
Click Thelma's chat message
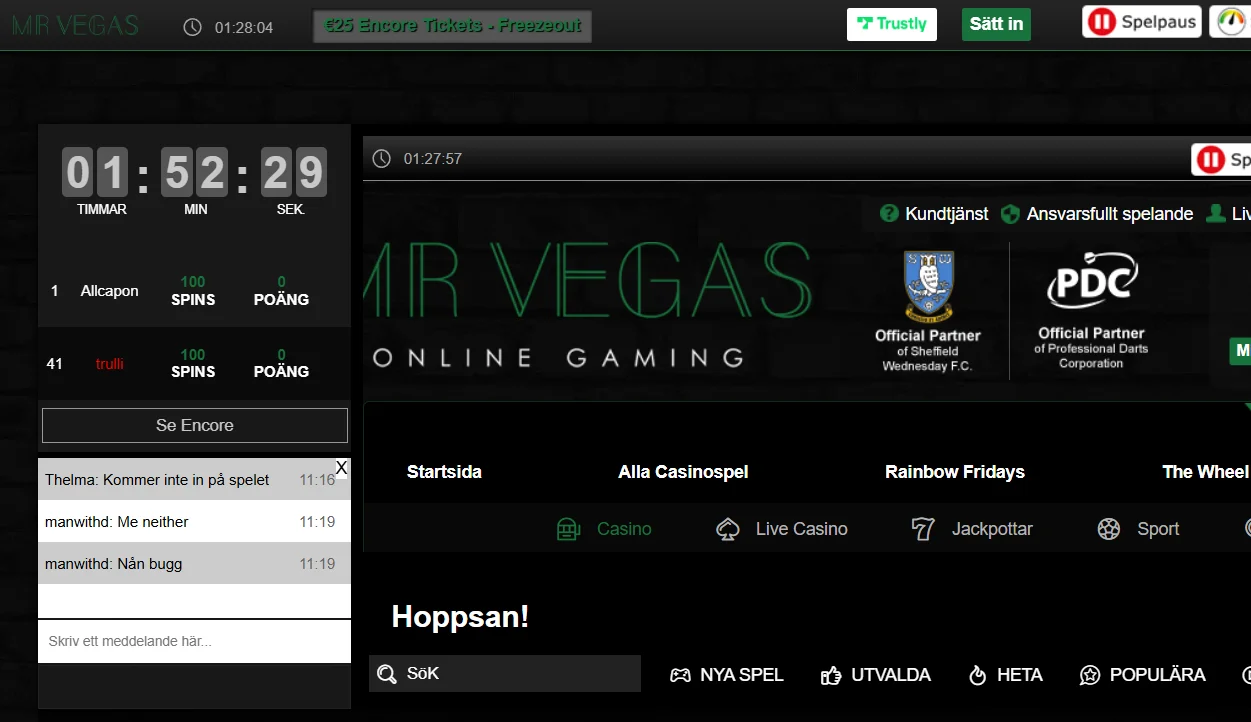(x=194, y=480)
